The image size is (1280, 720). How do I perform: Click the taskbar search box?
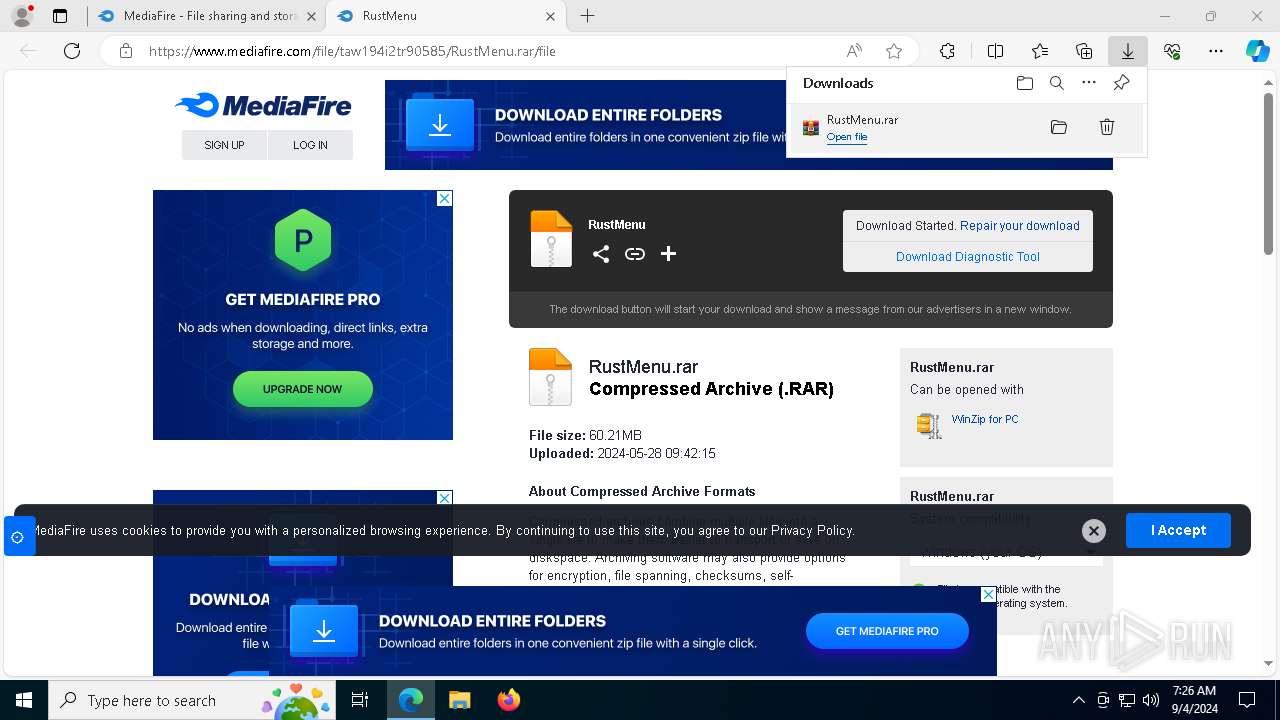[x=192, y=700]
